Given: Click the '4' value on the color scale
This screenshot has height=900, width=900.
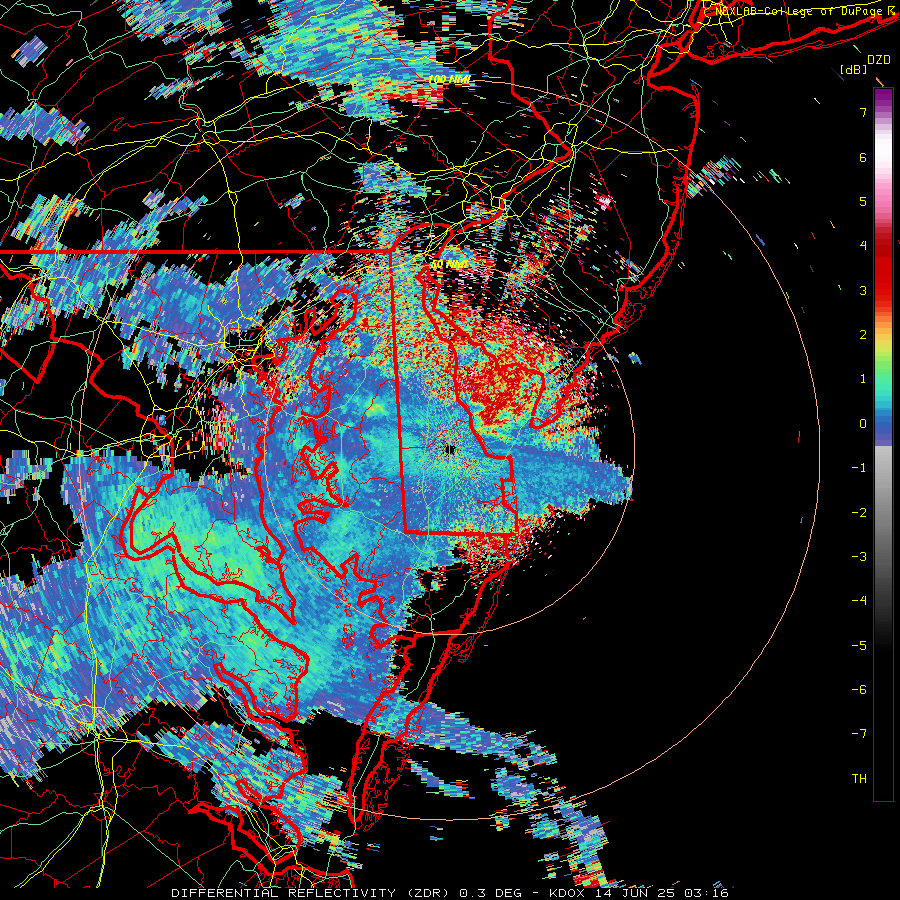Looking at the screenshot, I should coord(863,246).
